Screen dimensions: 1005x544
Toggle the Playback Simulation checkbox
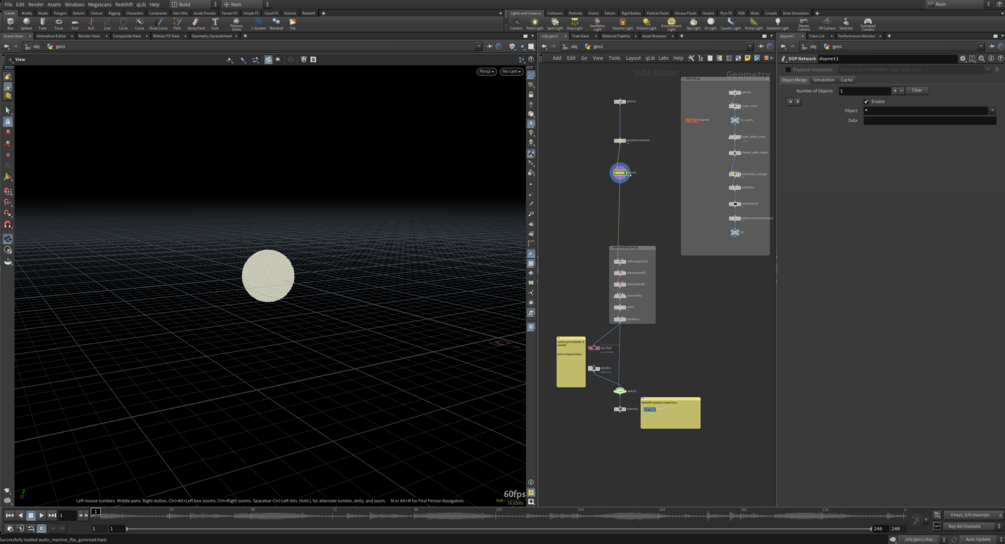[788, 70]
